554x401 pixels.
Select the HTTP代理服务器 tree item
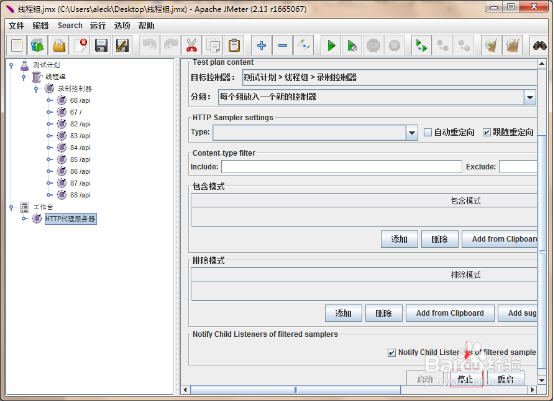click(x=71, y=219)
